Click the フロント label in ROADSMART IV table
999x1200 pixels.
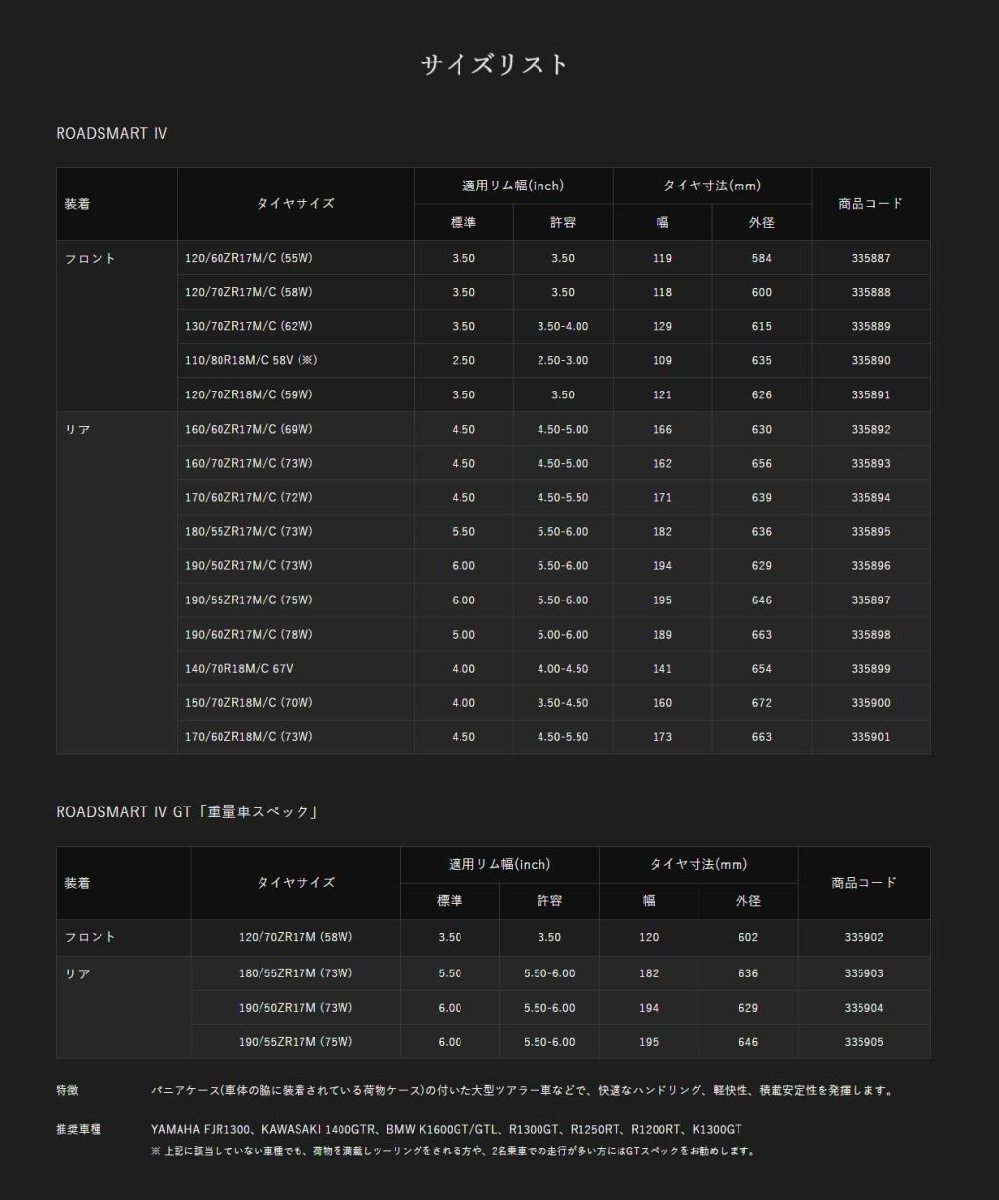91,258
